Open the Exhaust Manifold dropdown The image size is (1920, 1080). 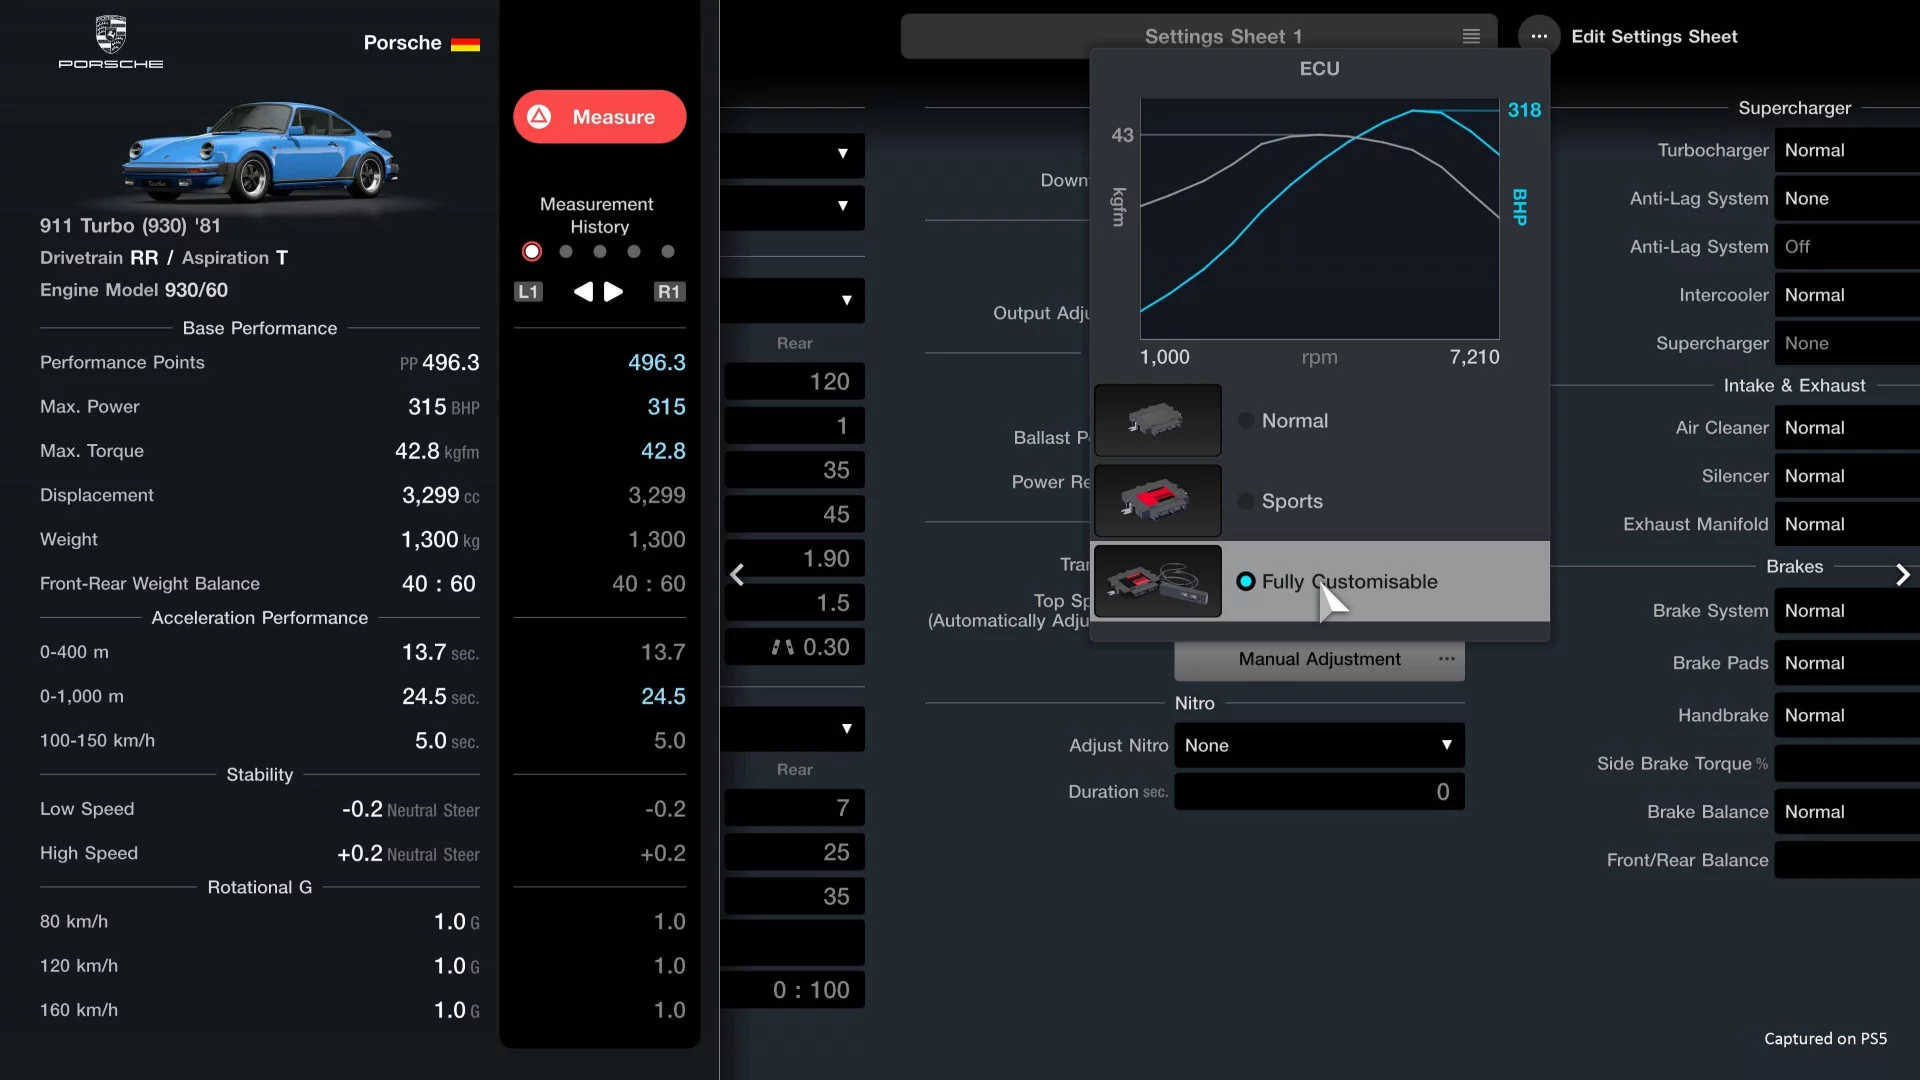point(1847,524)
